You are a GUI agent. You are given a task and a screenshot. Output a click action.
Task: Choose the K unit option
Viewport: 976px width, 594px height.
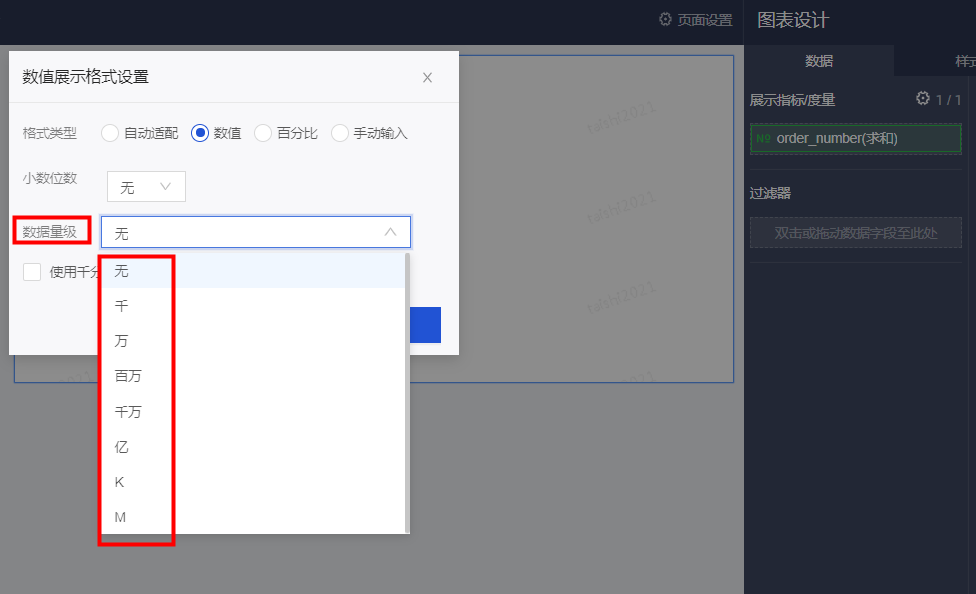(x=120, y=482)
